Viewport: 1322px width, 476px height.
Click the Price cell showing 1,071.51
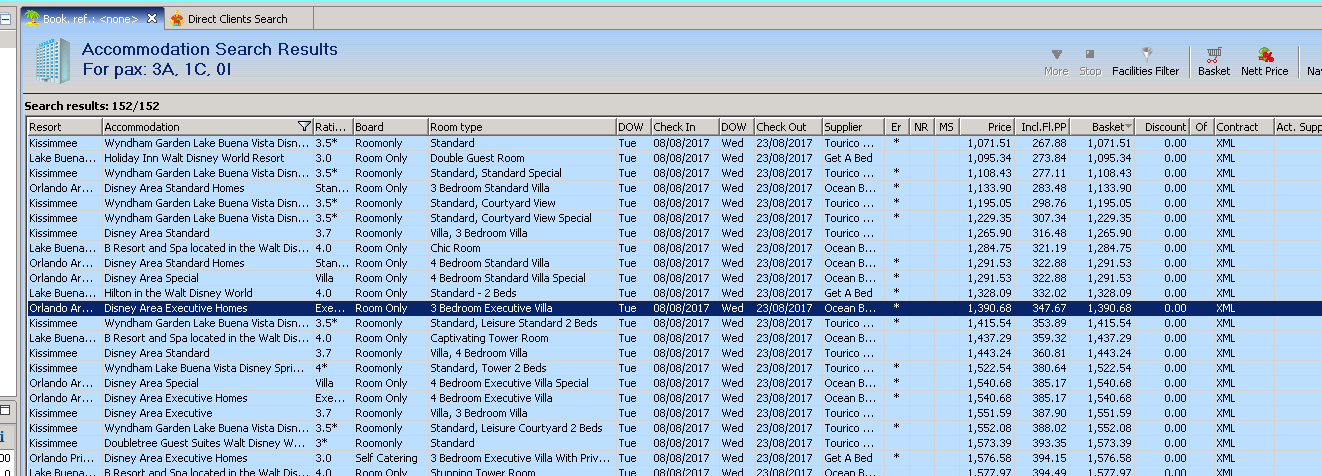click(x=989, y=143)
